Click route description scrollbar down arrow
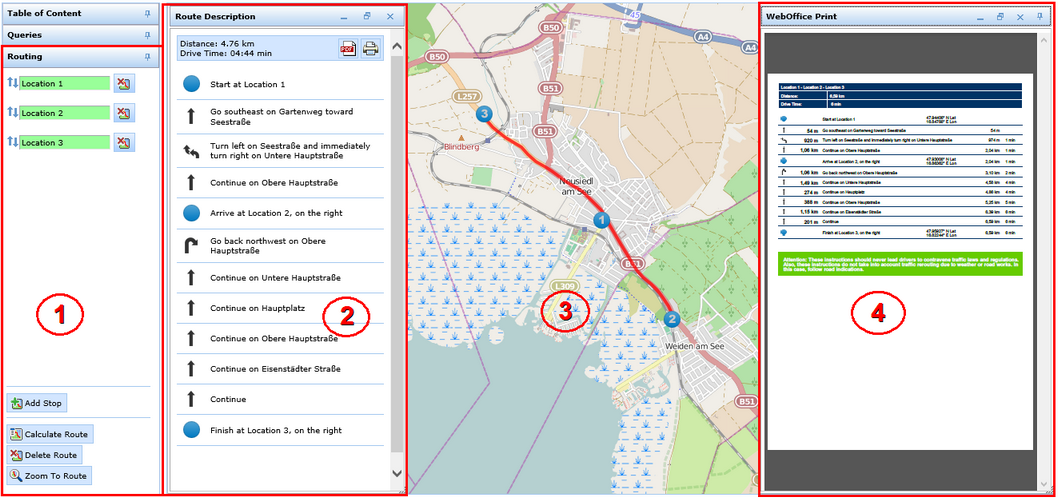Image resolution: width=1058 pixels, height=498 pixels. pyautogui.click(x=397, y=474)
